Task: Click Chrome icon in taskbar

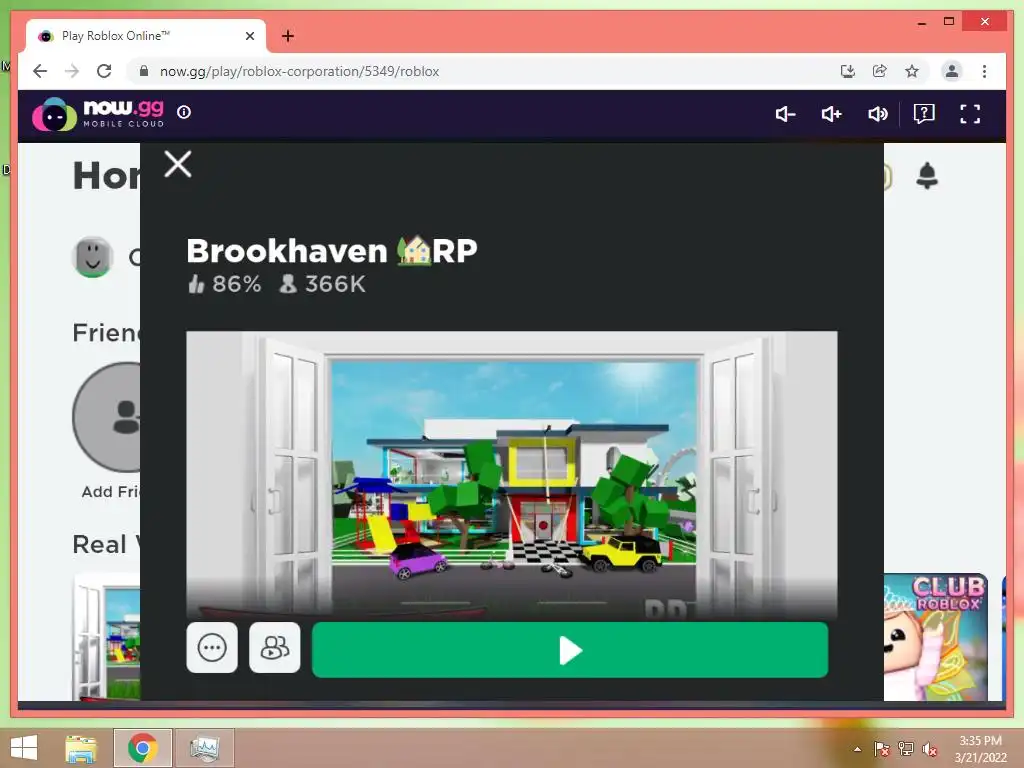Action: pyautogui.click(x=142, y=748)
